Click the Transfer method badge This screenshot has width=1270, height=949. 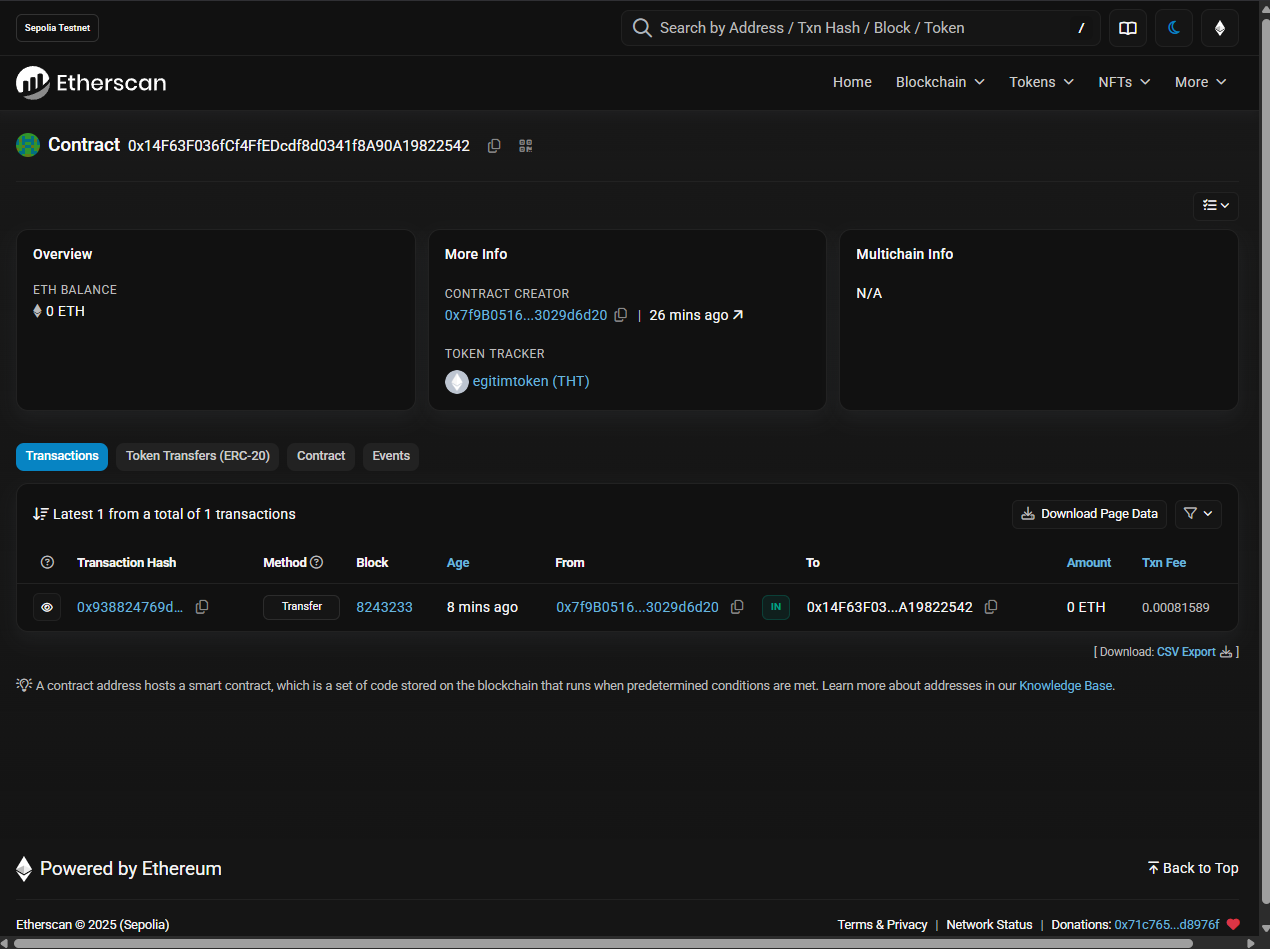pyautogui.click(x=301, y=607)
